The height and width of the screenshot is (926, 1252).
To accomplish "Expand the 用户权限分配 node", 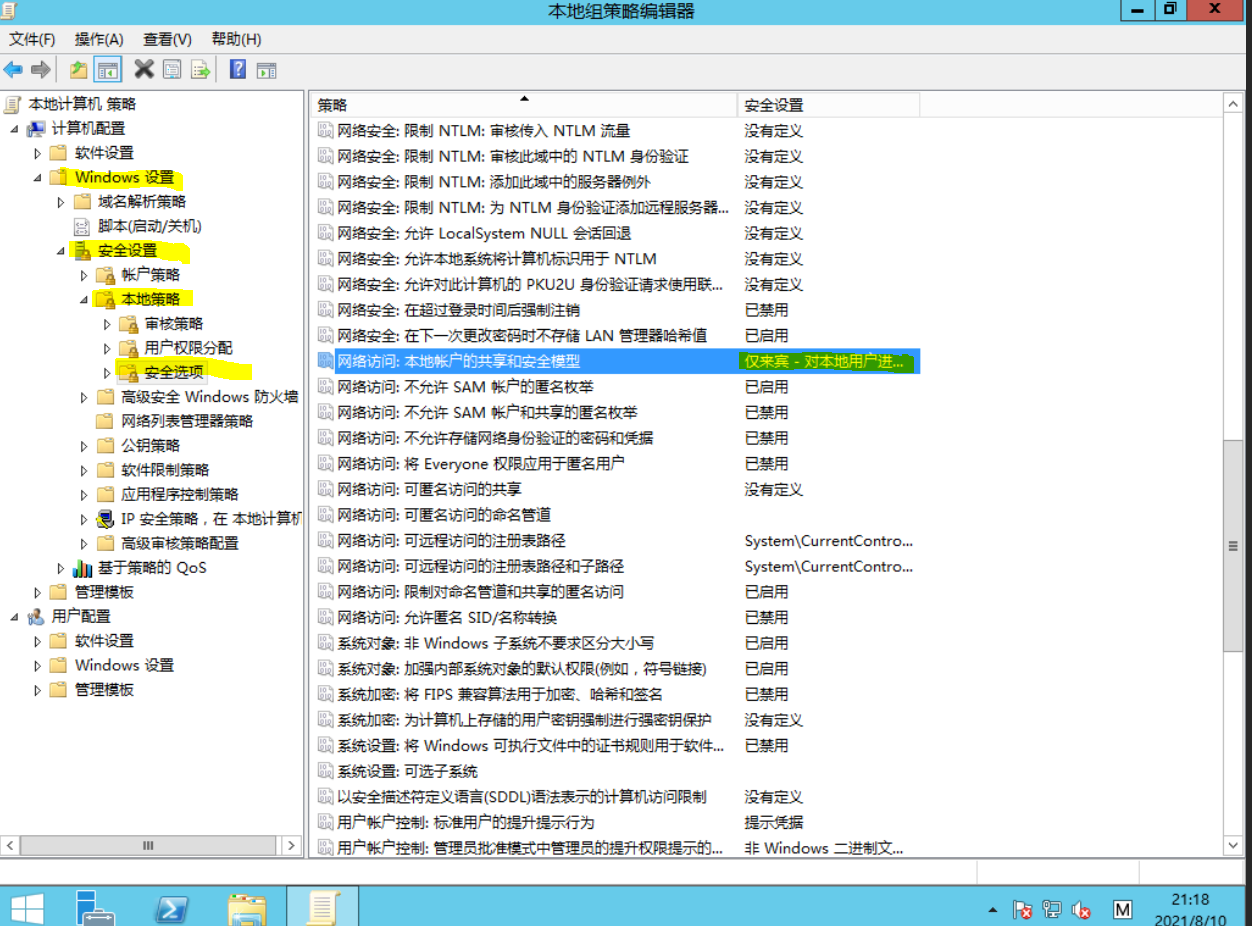I will click(x=108, y=348).
